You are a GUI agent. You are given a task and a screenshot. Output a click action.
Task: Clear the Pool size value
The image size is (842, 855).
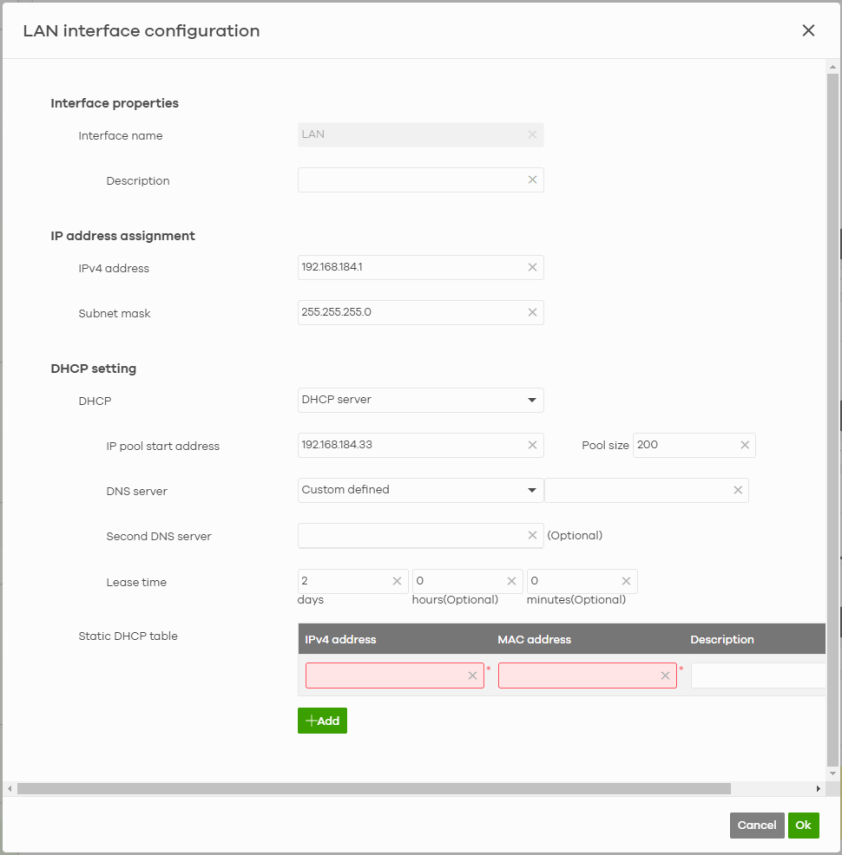click(744, 445)
